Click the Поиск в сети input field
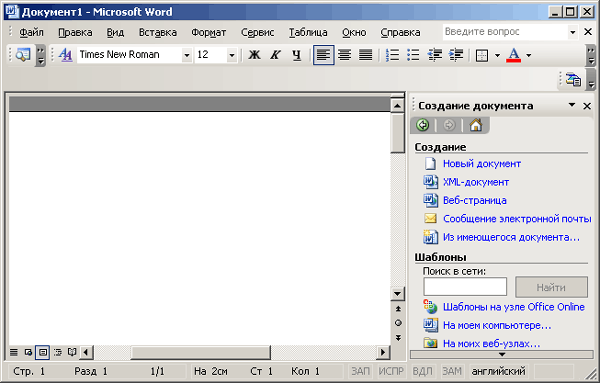The image size is (600, 383). pos(465,287)
